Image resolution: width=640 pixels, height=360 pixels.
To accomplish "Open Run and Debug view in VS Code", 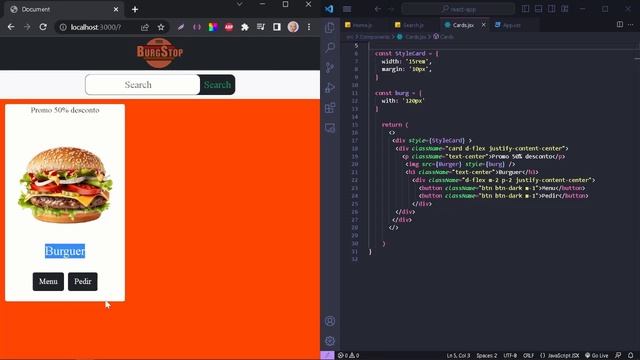I will coord(330,87).
